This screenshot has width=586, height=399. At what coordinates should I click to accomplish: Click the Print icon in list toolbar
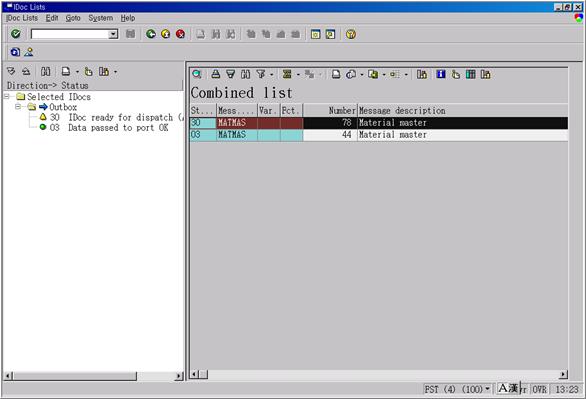336,74
